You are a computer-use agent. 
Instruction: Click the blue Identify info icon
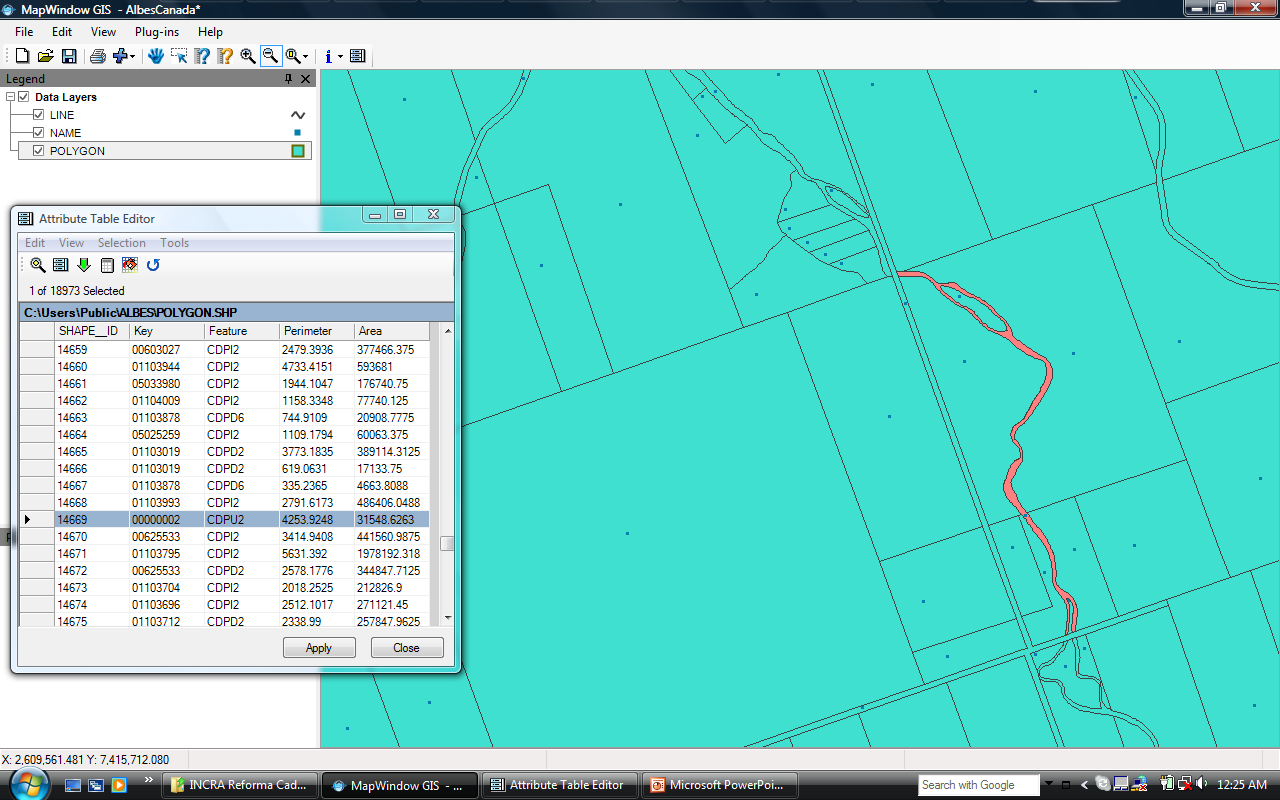tap(328, 56)
